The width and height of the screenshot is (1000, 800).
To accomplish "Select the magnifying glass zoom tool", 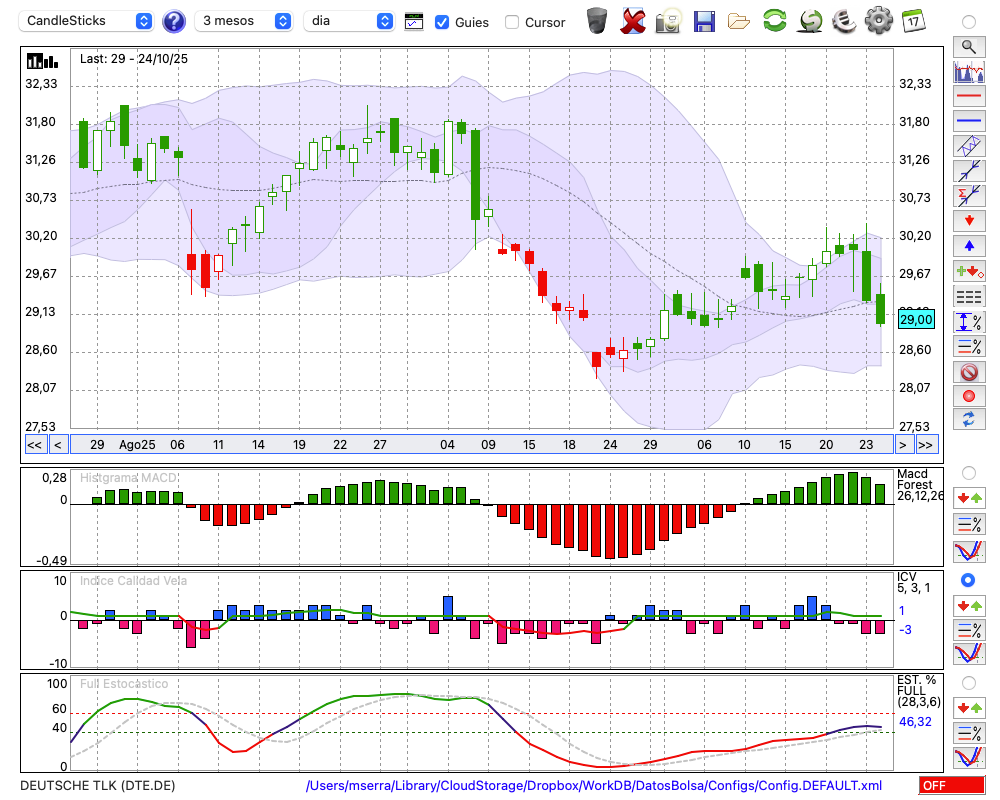I will tap(968, 46).
